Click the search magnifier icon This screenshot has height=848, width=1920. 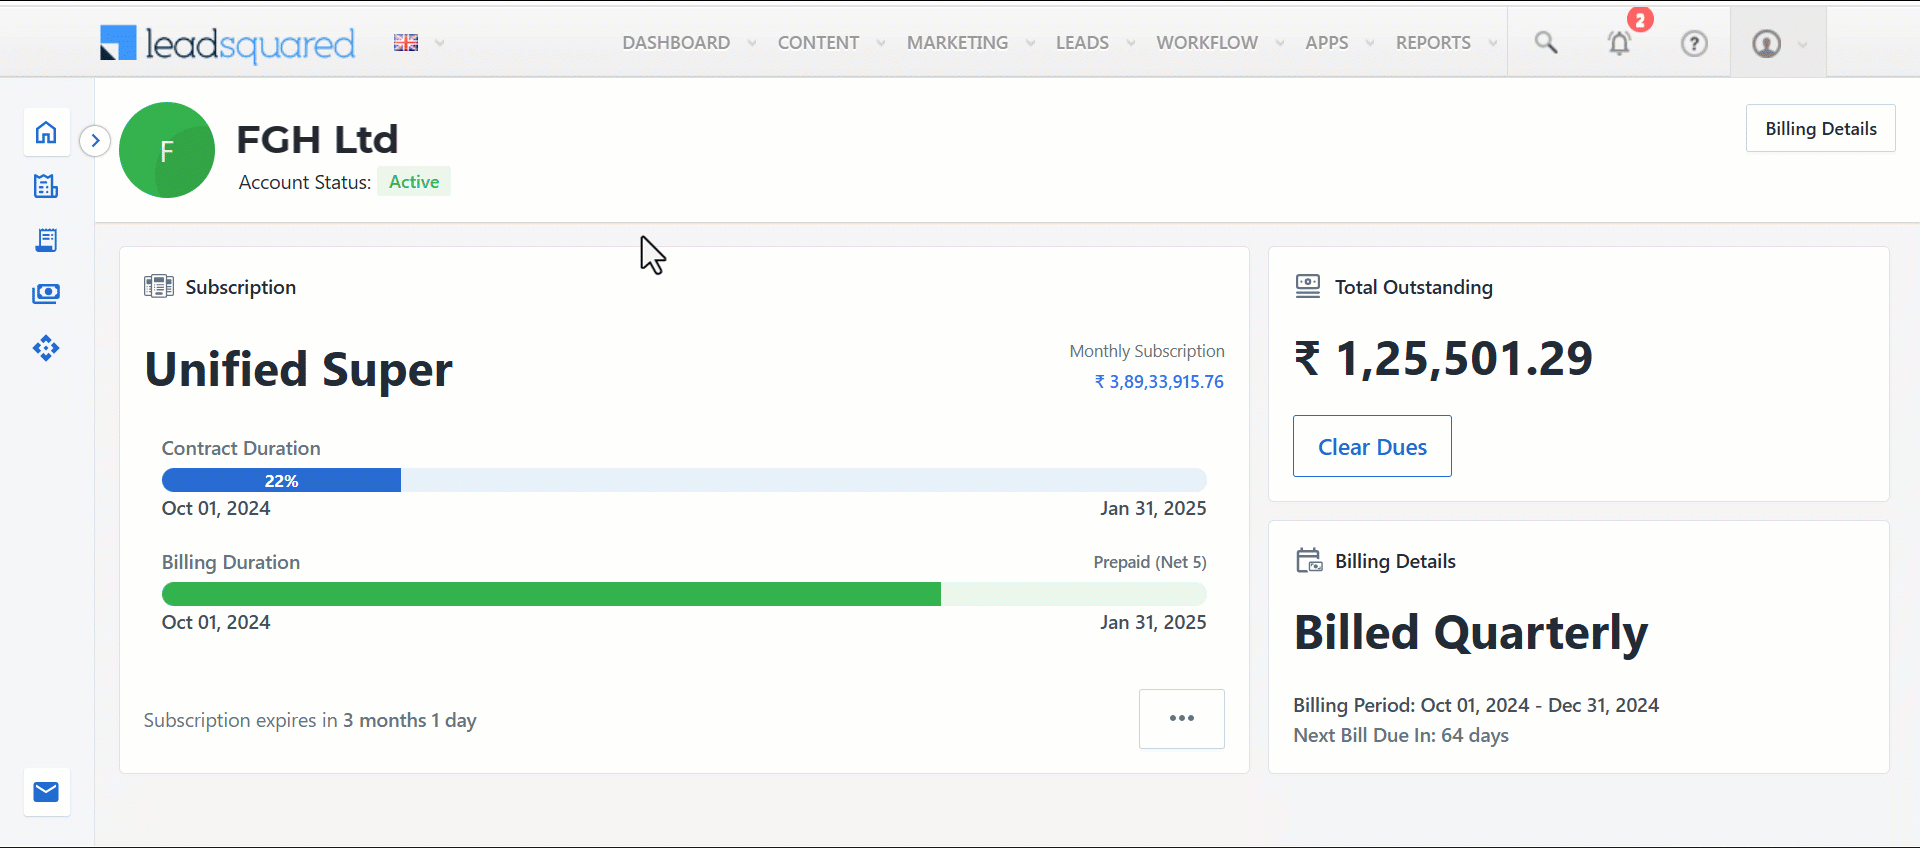tap(1546, 42)
